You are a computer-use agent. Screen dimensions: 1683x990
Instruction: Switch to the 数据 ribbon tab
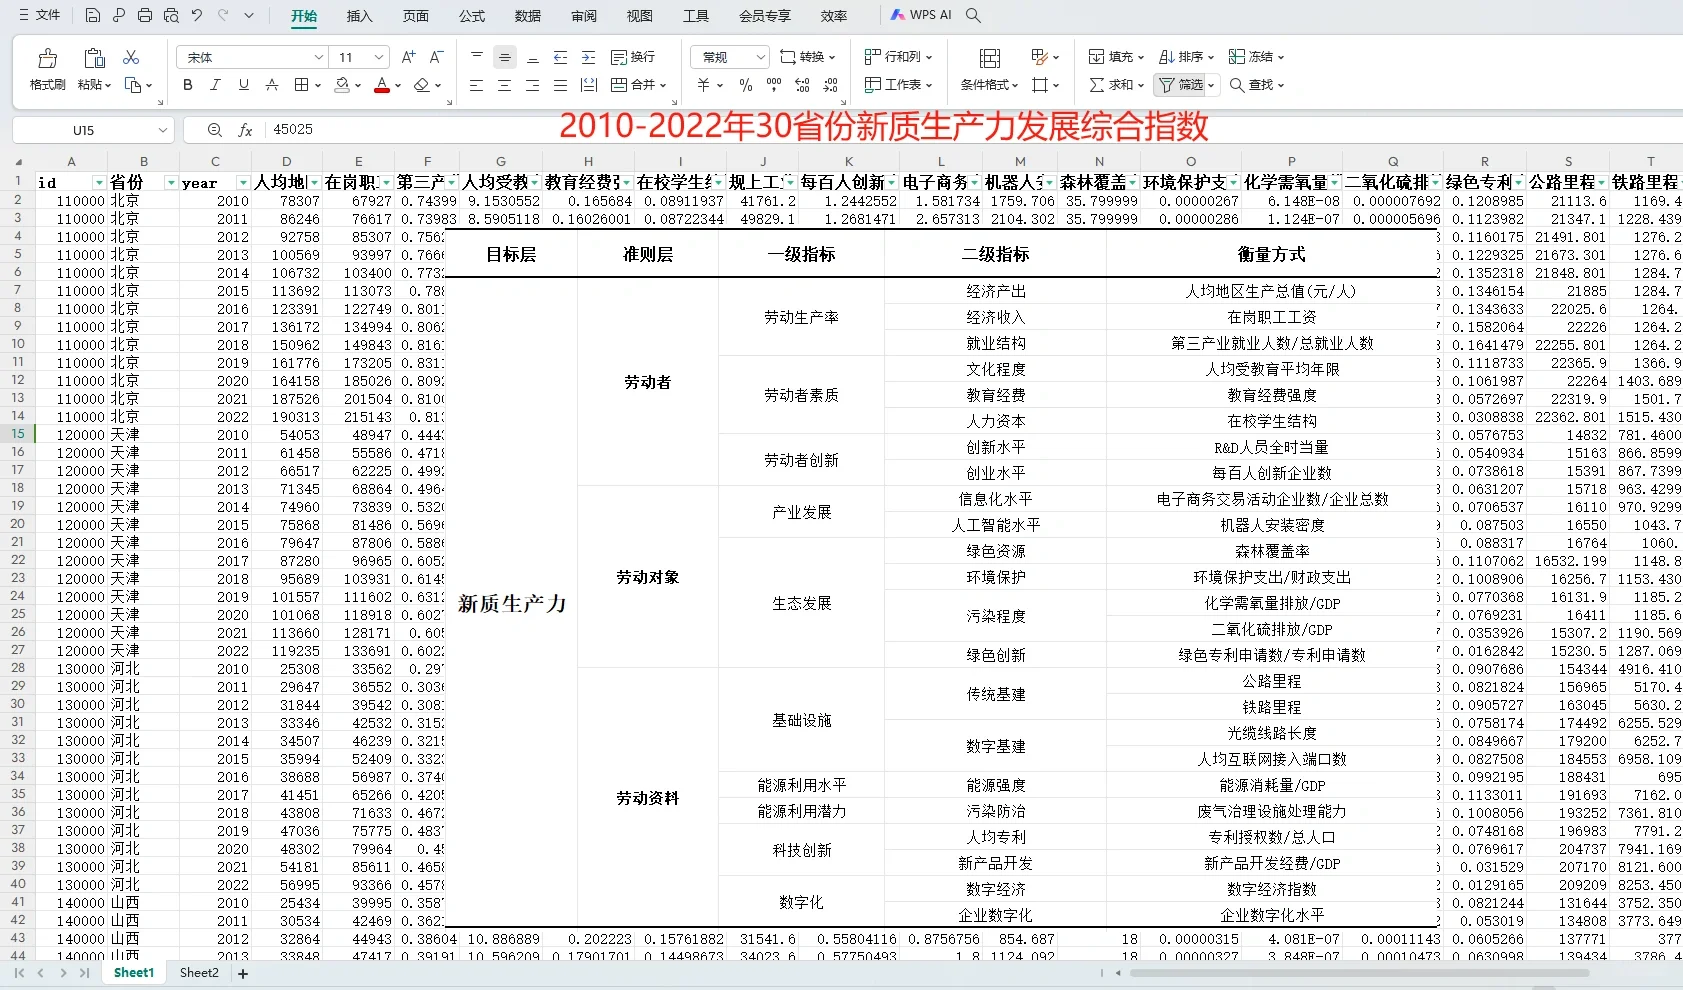tap(528, 16)
